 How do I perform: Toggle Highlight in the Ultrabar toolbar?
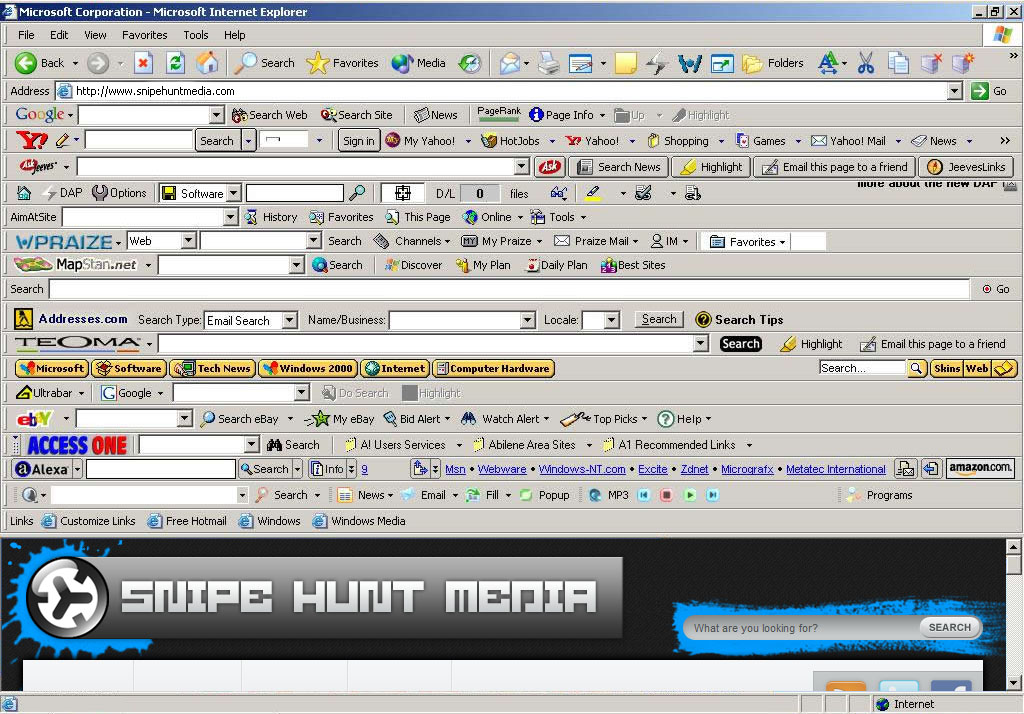tap(432, 393)
